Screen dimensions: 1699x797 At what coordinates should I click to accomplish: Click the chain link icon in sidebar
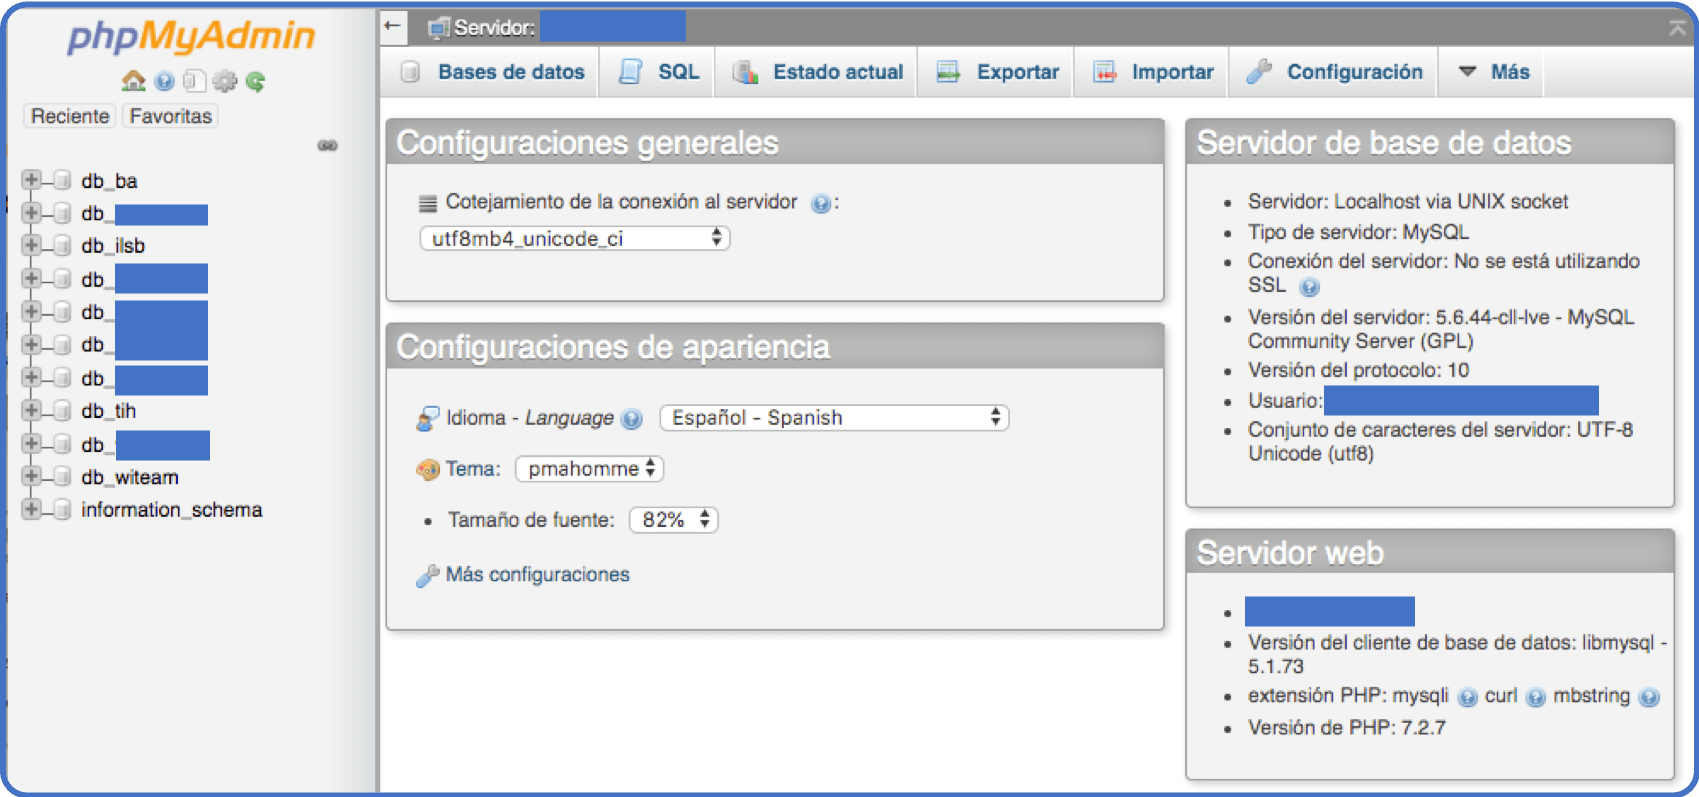327,146
